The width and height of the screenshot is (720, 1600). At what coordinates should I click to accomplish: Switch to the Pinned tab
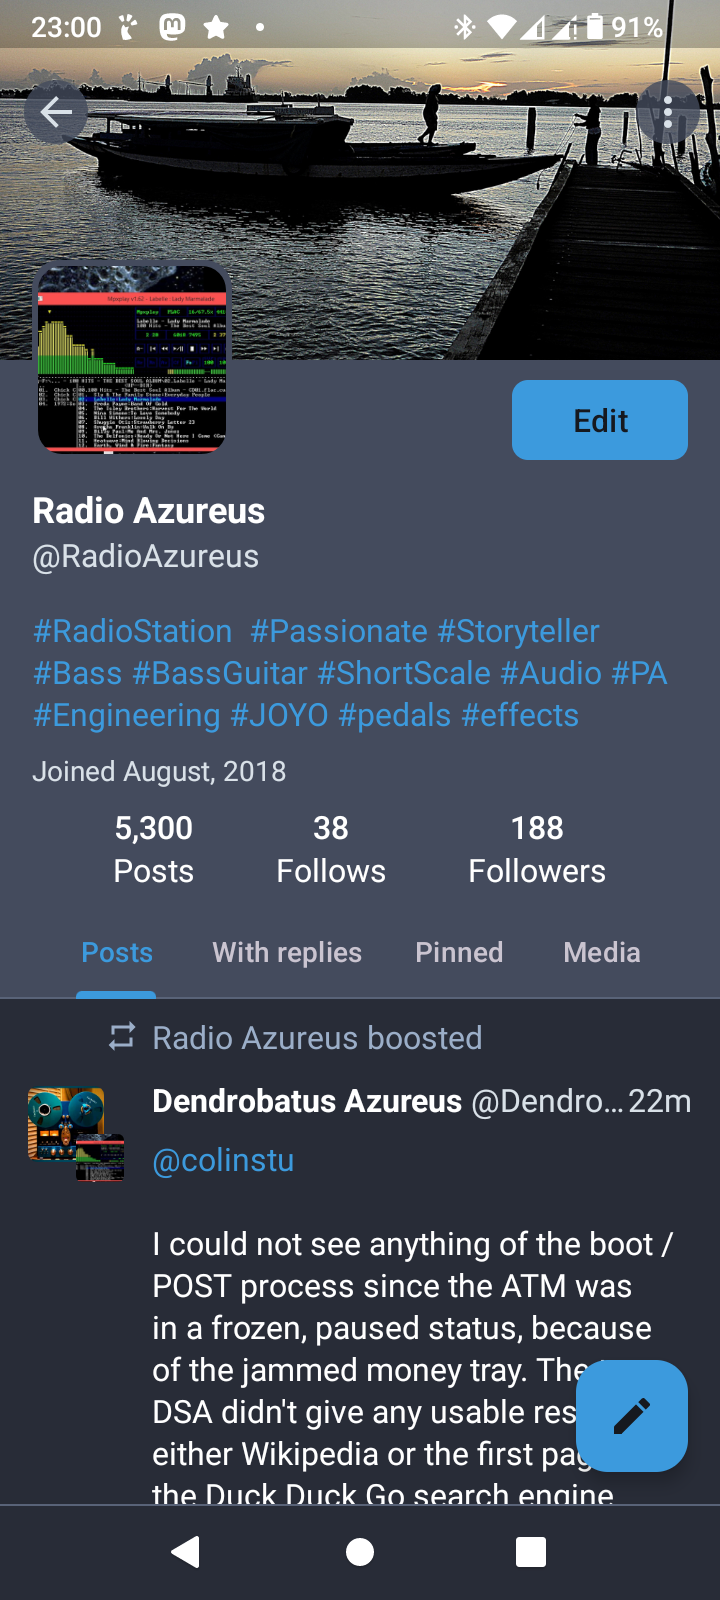(x=459, y=952)
